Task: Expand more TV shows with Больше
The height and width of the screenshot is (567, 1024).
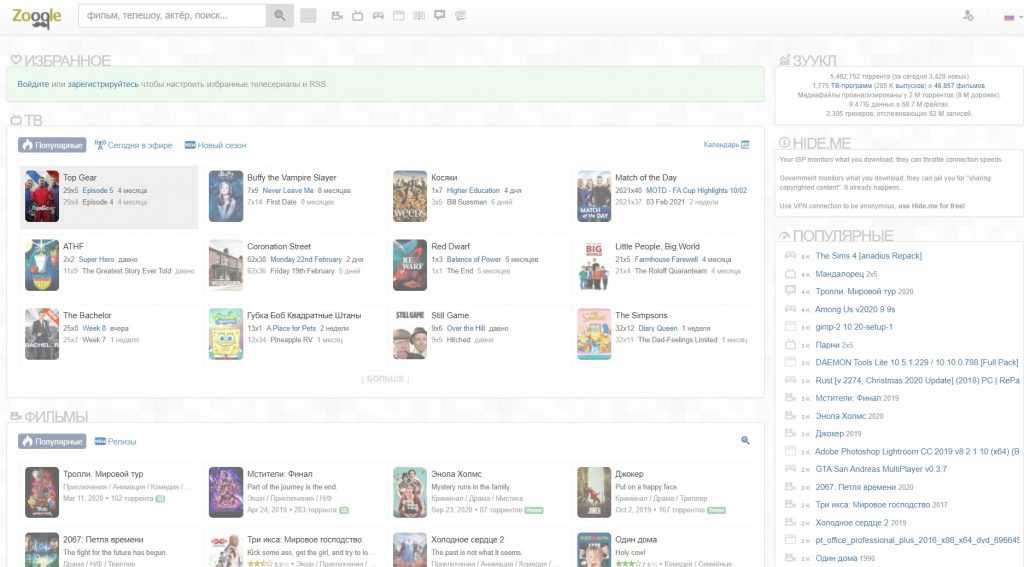Action: click(x=385, y=379)
